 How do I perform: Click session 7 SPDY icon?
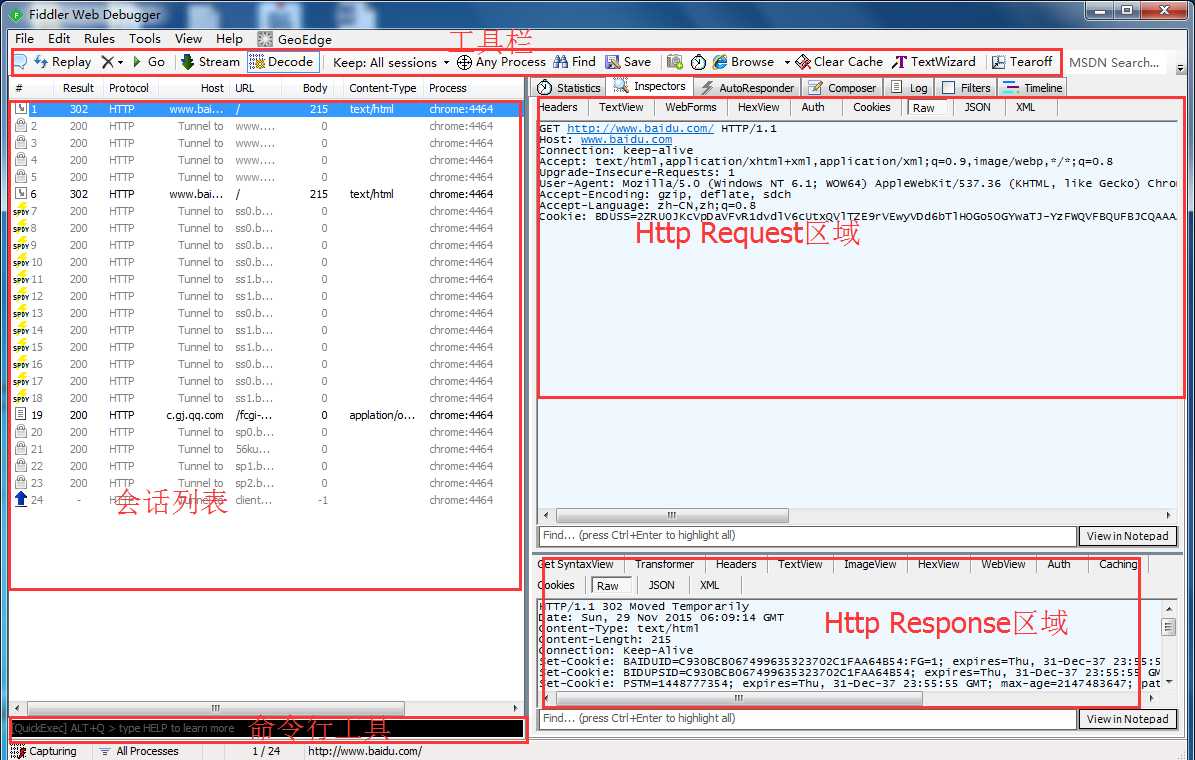click(x=21, y=210)
